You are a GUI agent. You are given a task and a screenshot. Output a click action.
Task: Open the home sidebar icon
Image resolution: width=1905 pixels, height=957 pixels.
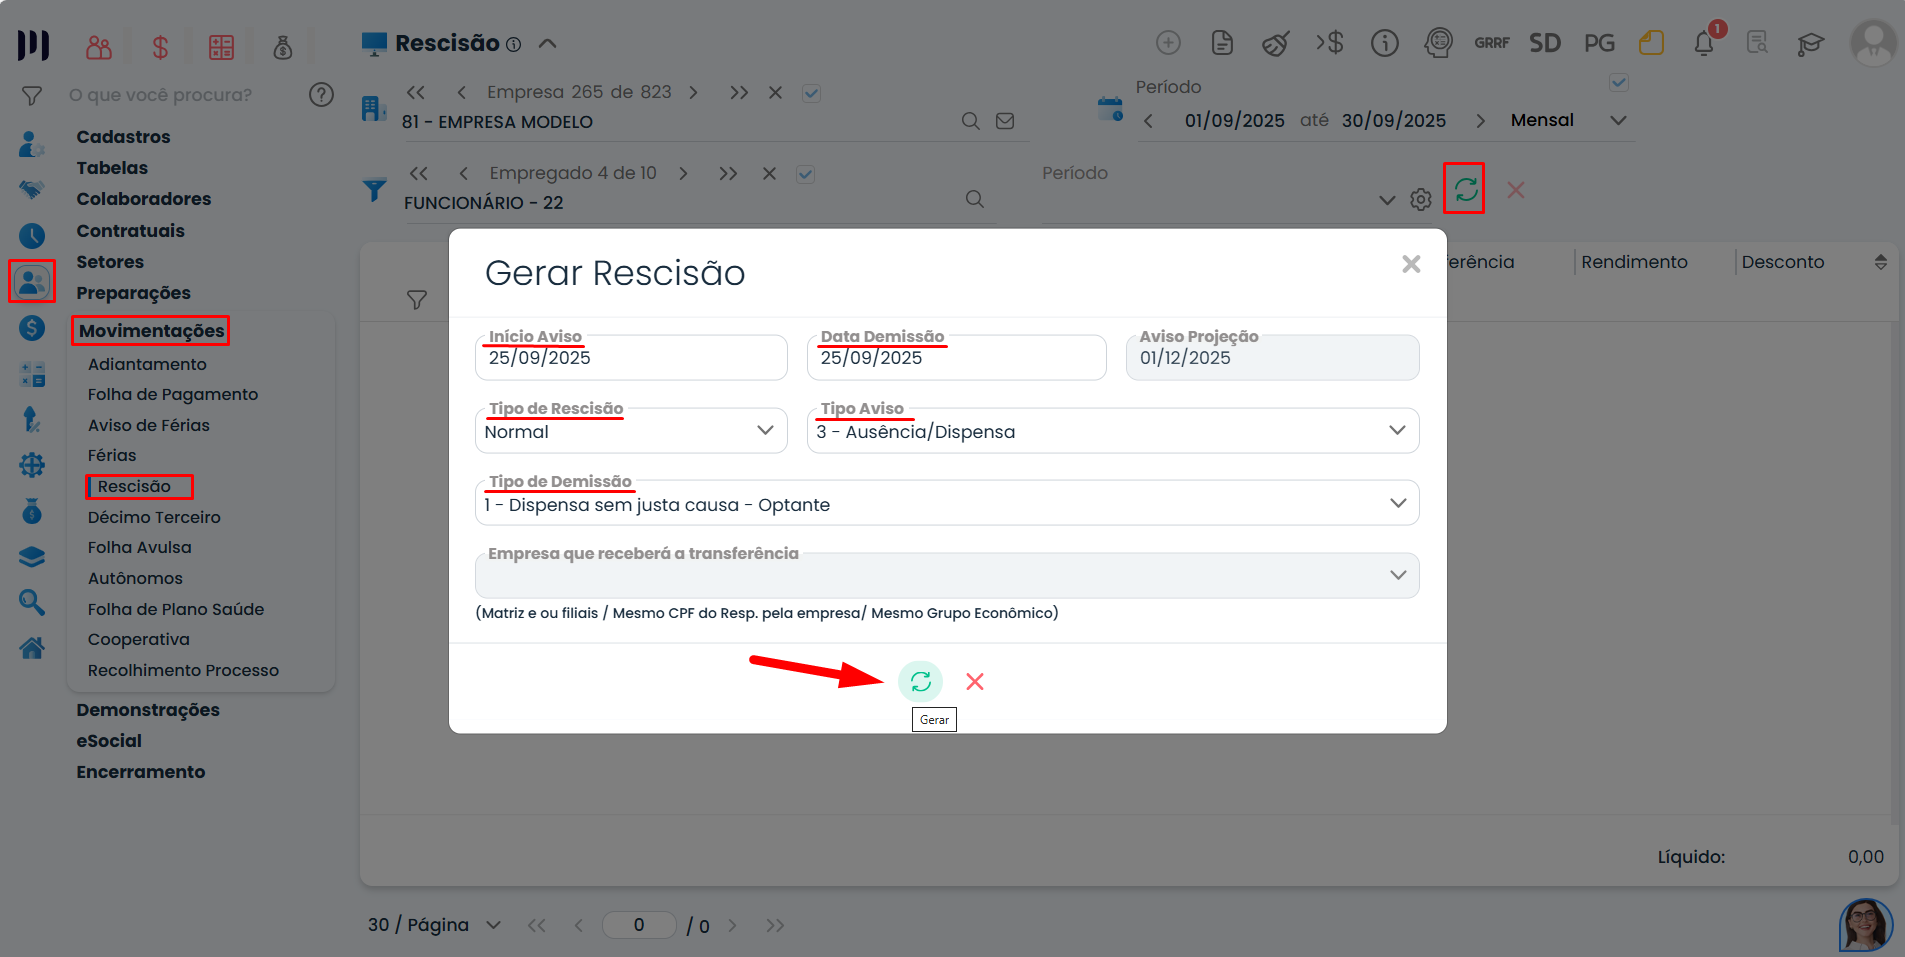pos(32,648)
